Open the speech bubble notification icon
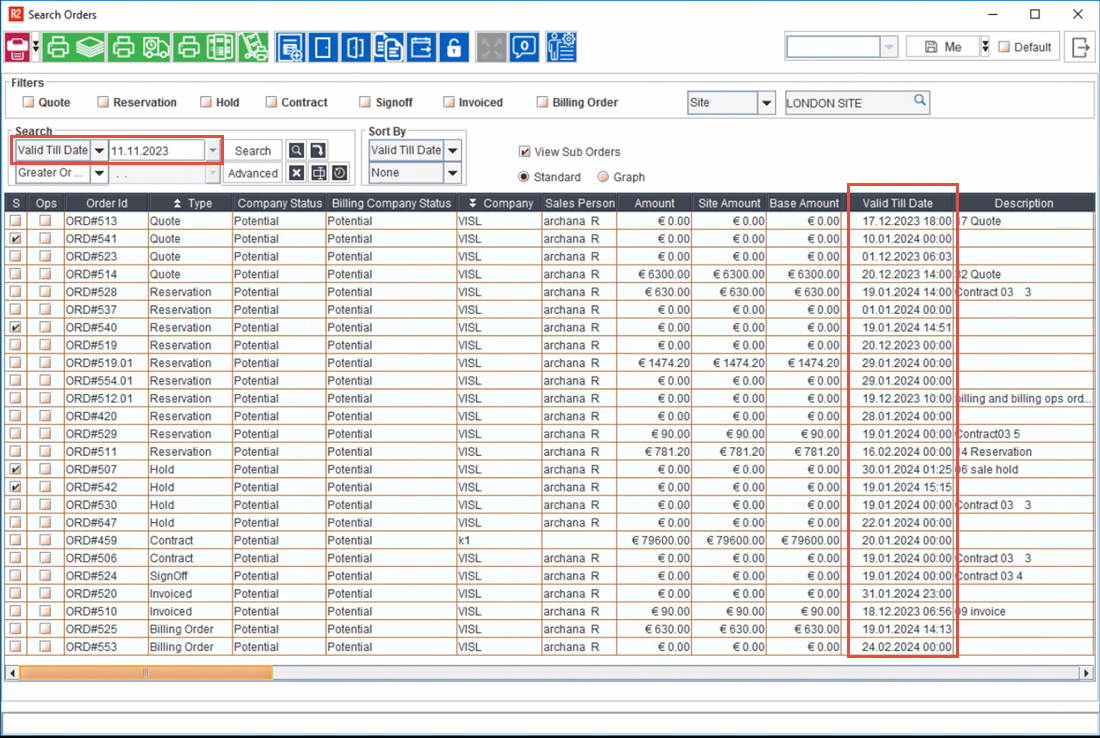 [x=524, y=47]
